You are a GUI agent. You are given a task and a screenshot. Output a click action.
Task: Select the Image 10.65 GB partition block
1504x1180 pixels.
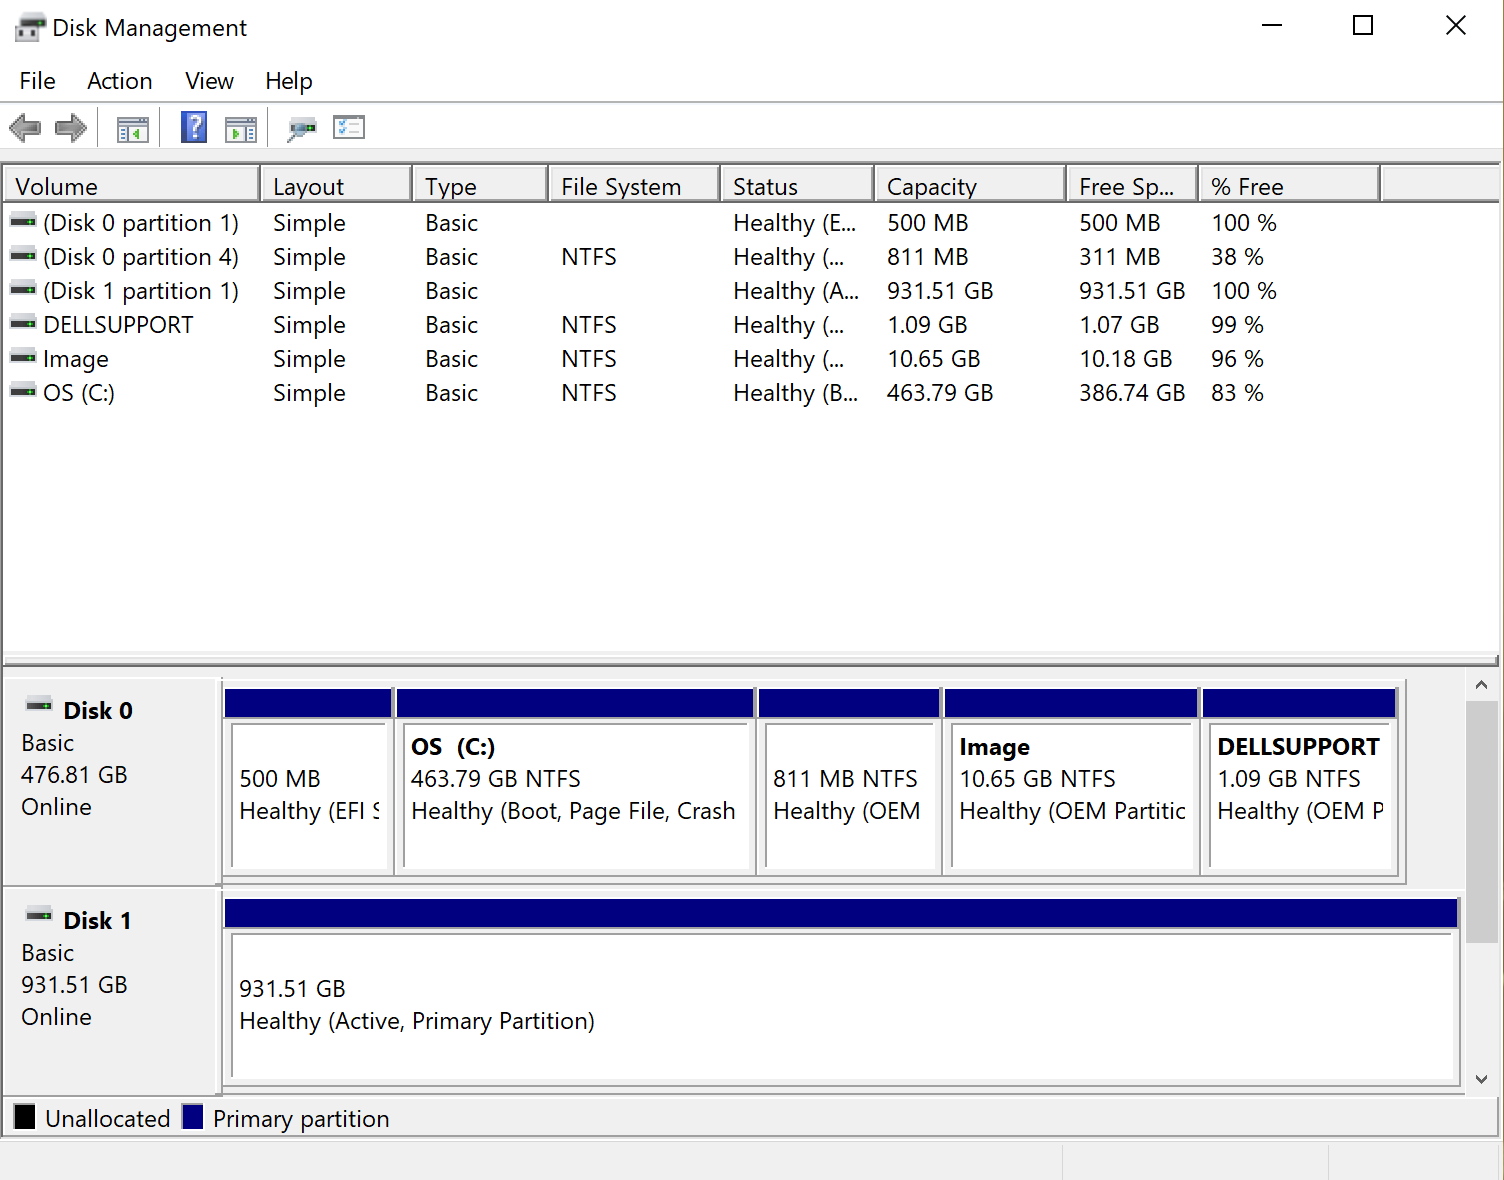1071,782
